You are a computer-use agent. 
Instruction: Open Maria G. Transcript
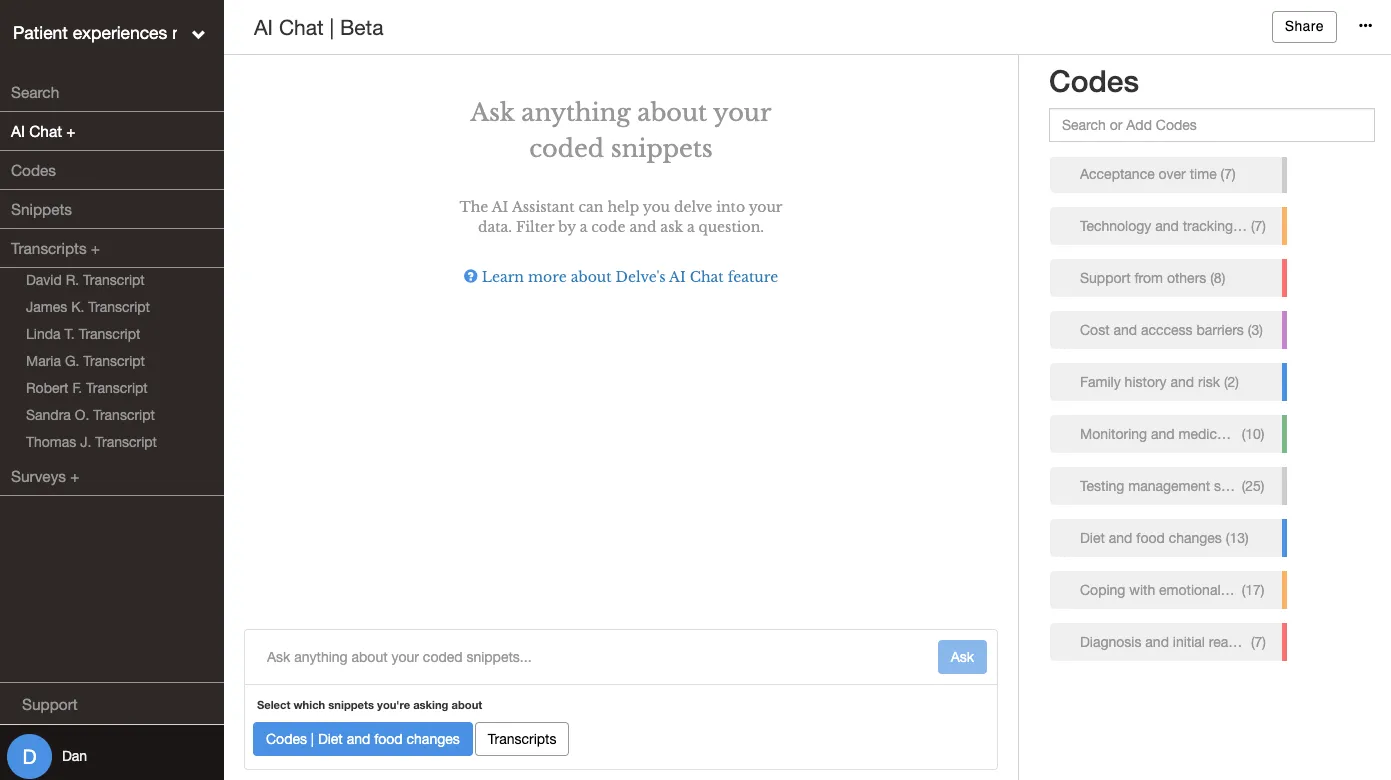coord(85,361)
